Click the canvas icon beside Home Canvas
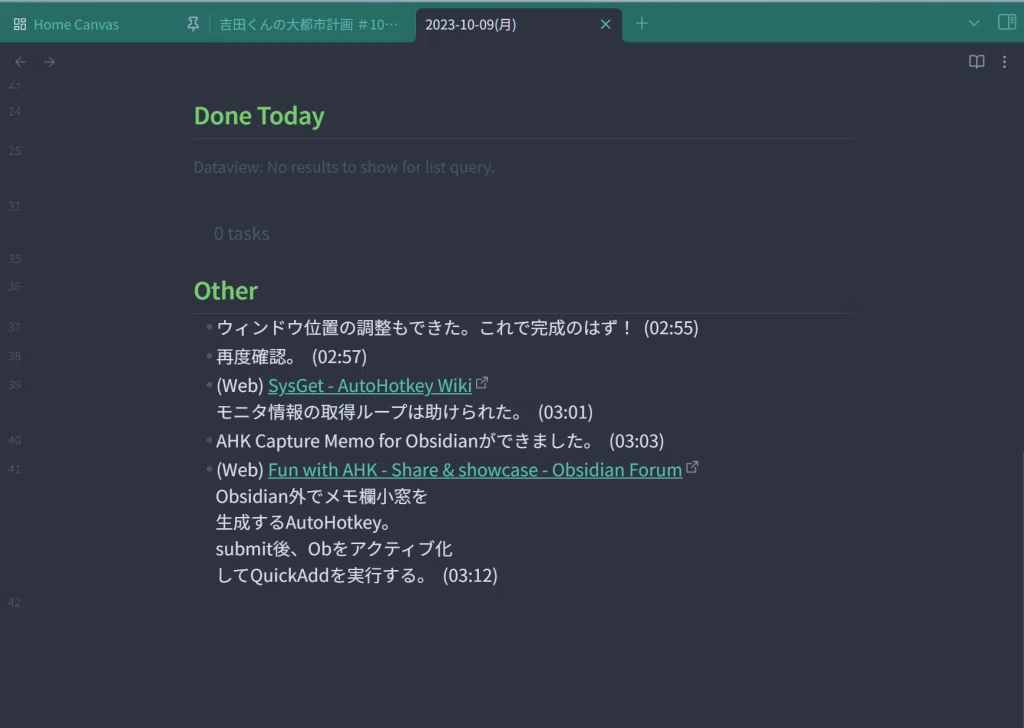Viewport: 1024px width, 728px height. 20,24
